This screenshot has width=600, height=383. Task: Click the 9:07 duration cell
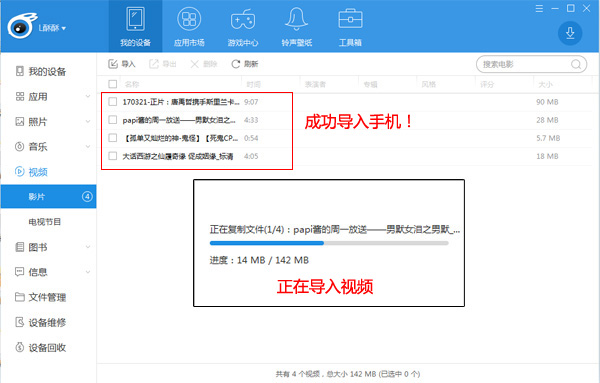[251, 102]
